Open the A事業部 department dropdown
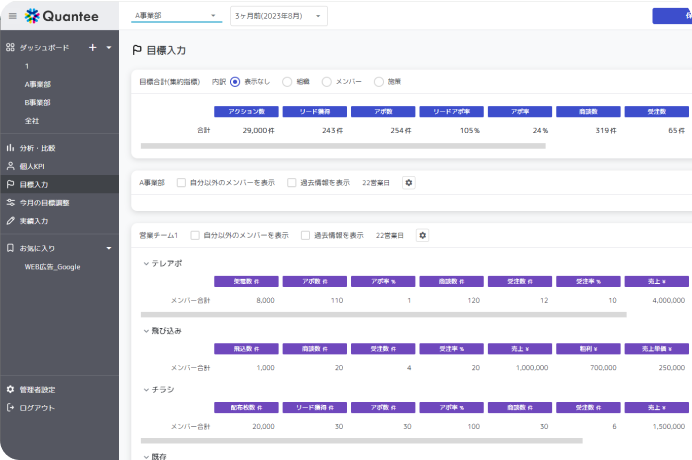This screenshot has height=460, width=692. 176,17
